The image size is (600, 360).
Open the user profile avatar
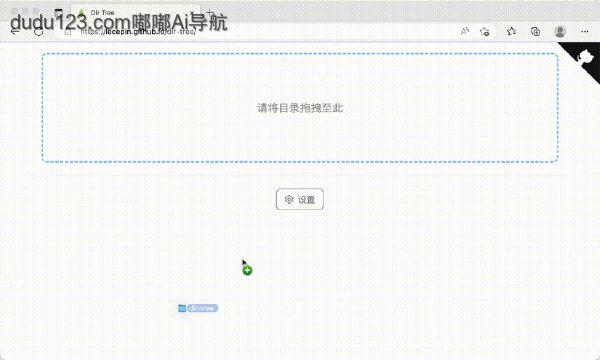[560, 31]
